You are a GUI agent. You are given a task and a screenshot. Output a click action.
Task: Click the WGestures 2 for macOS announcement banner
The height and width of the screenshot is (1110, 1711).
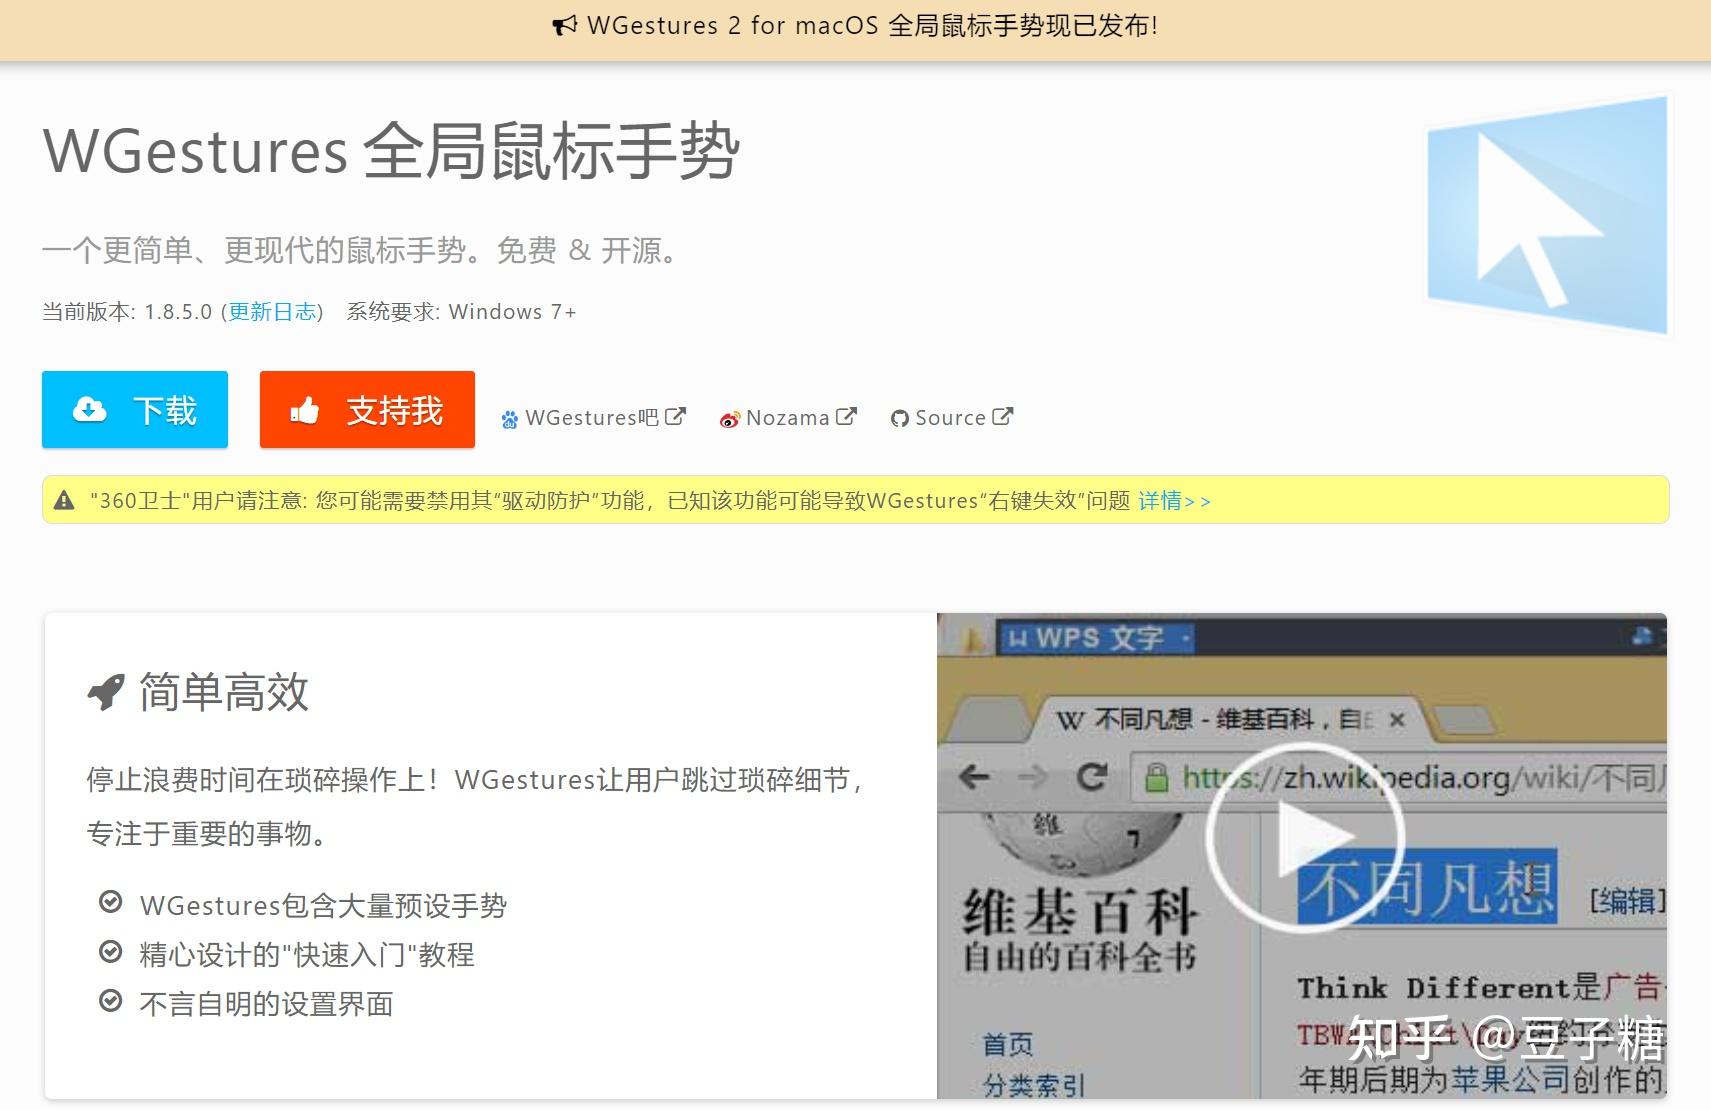pyautogui.click(x=855, y=25)
